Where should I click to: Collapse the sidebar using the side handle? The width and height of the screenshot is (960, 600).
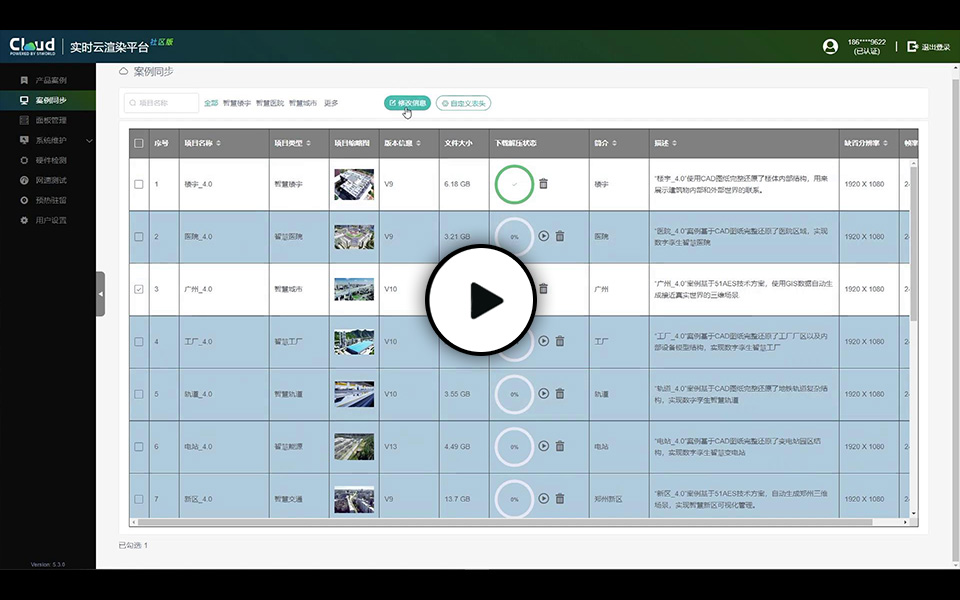(100, 294)
